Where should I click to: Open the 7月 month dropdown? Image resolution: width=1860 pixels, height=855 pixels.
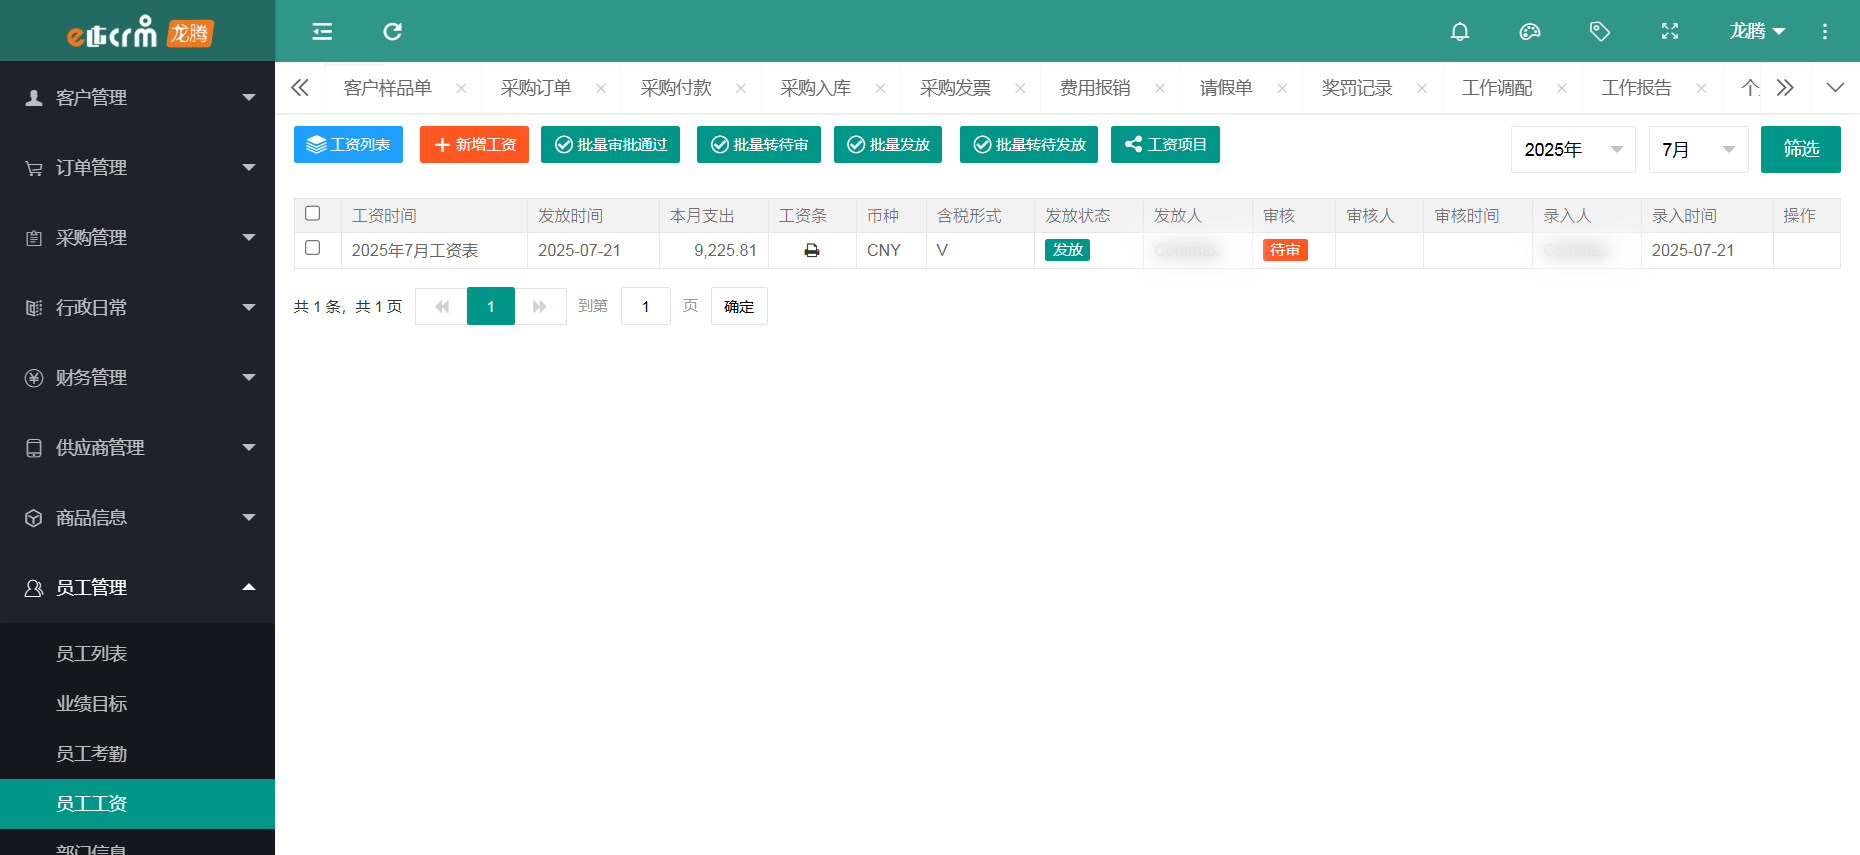[1697, 150]
